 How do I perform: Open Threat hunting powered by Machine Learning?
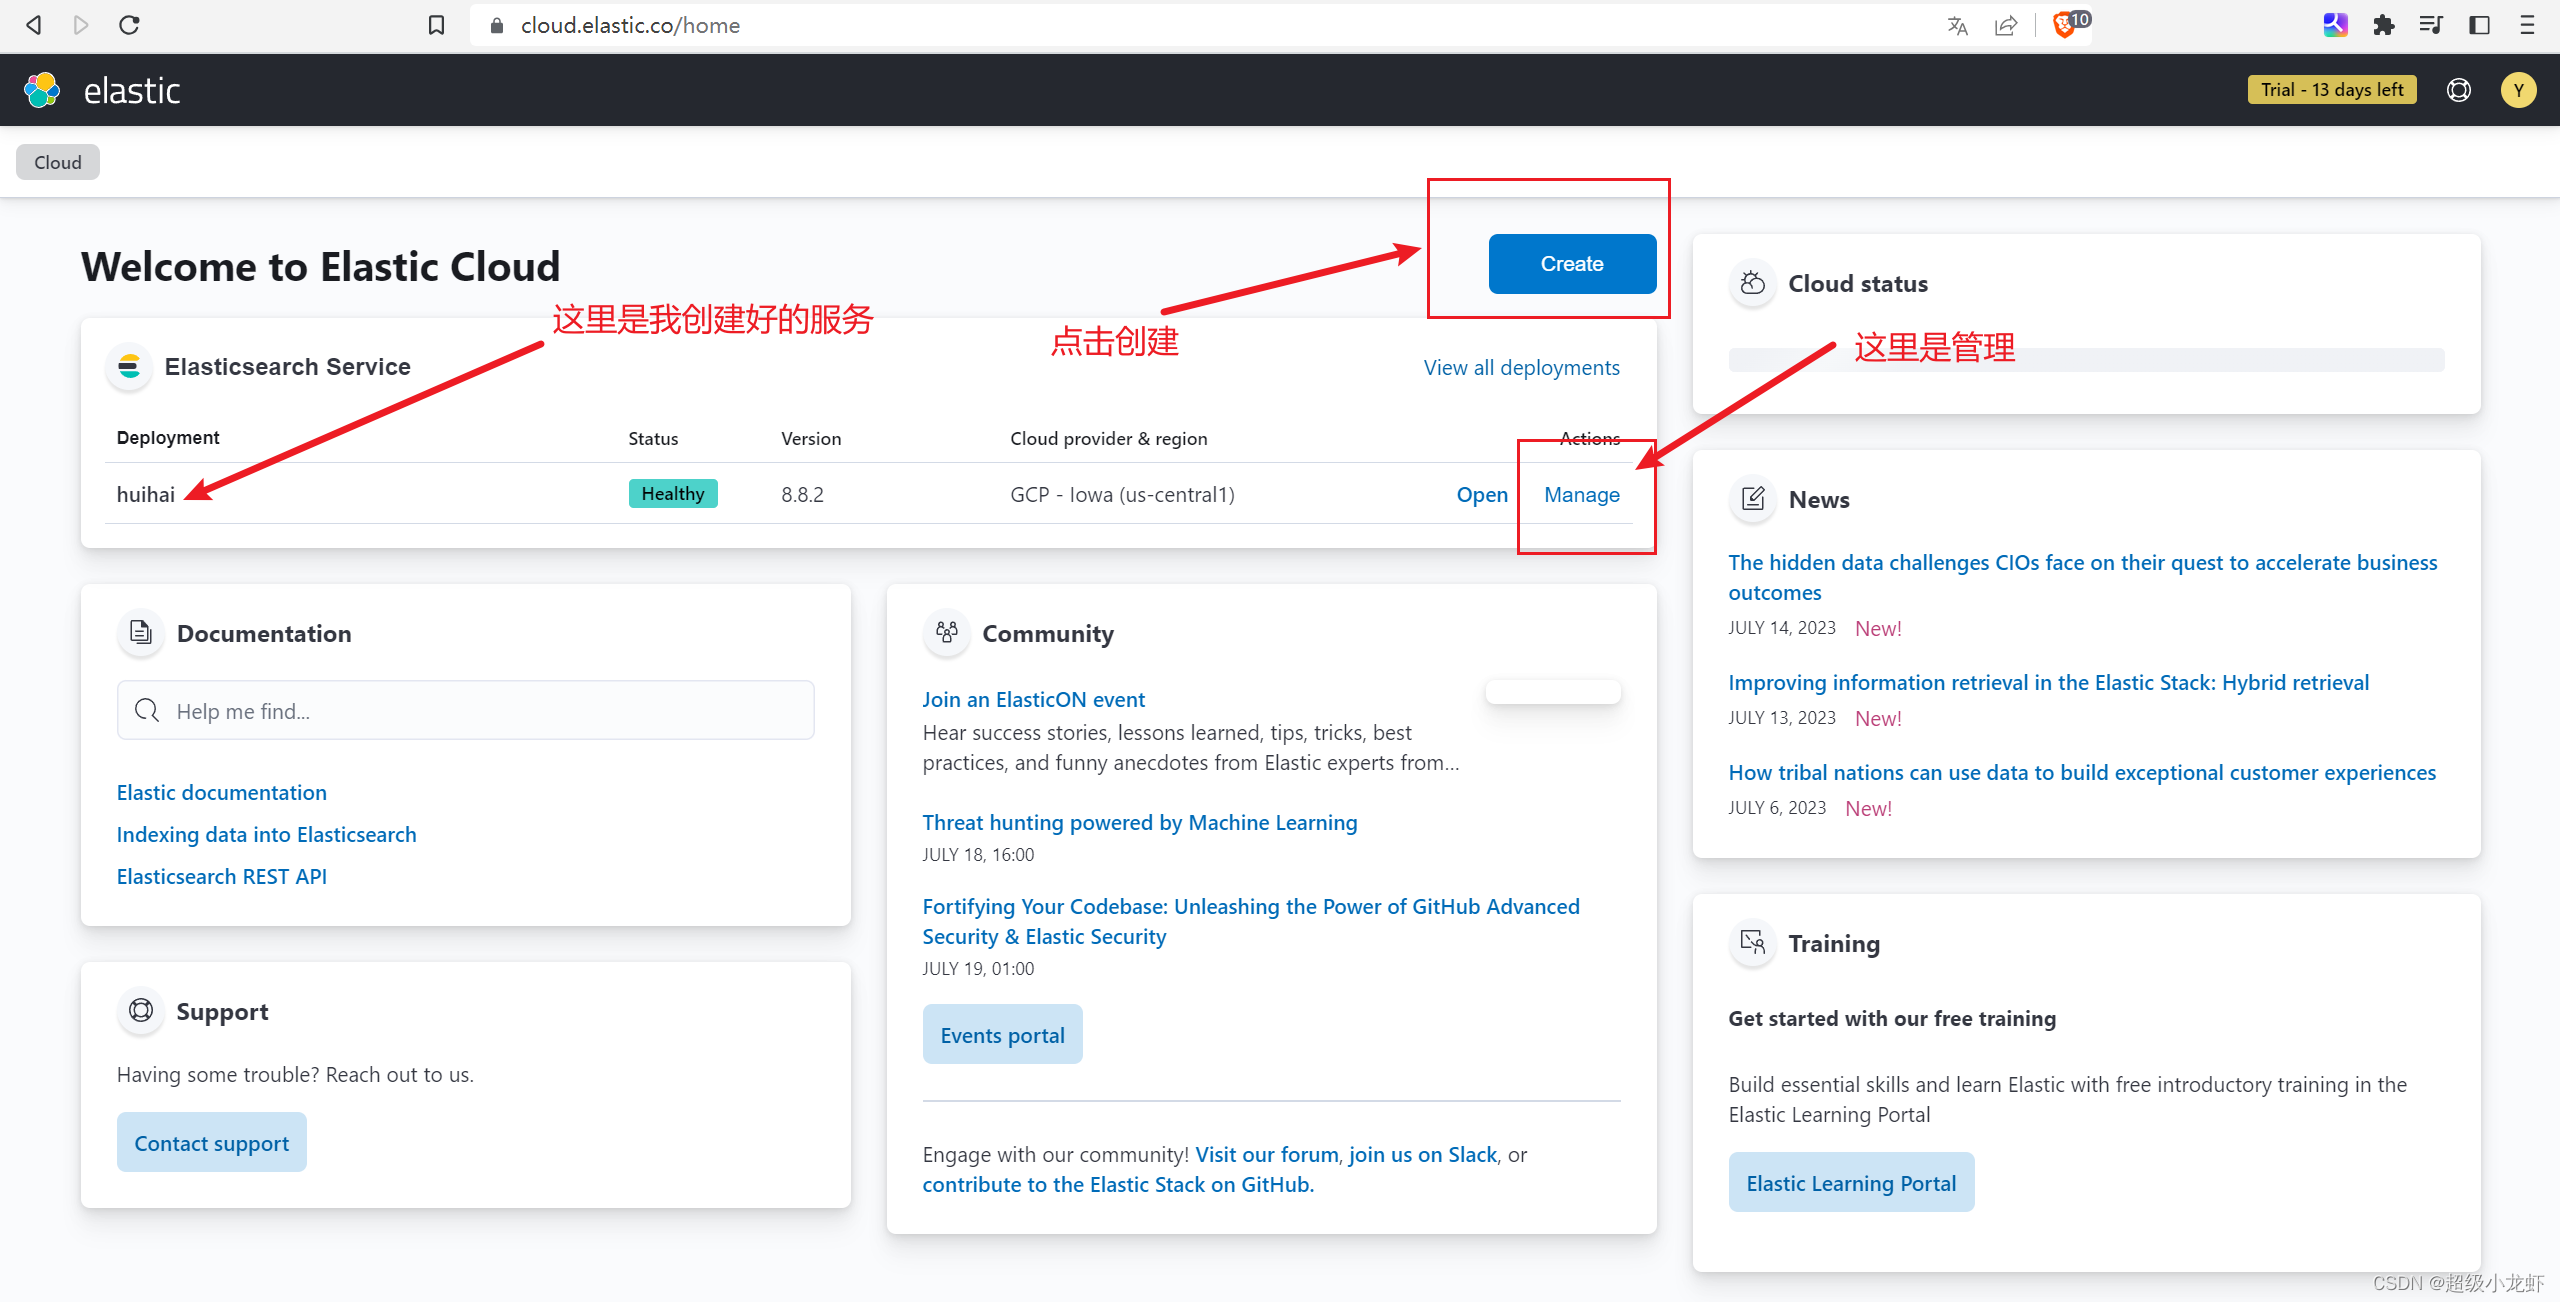(1140, 822)
